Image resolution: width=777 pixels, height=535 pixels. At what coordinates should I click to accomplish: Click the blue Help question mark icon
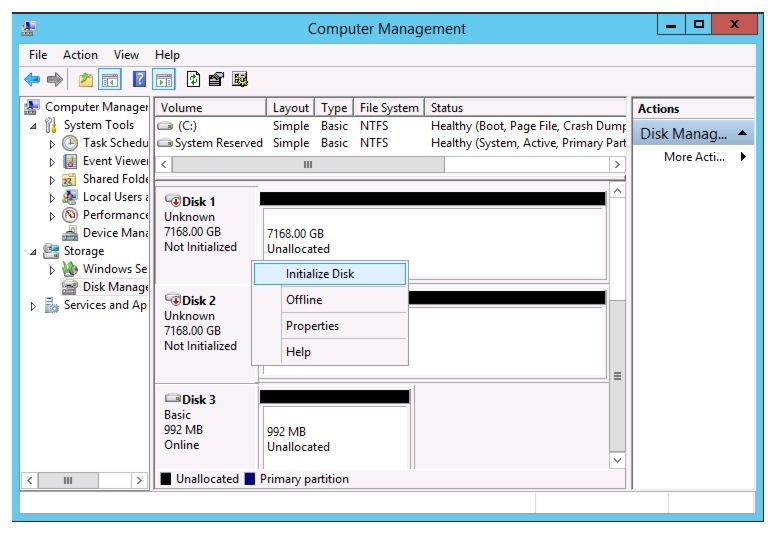(139, 79)
